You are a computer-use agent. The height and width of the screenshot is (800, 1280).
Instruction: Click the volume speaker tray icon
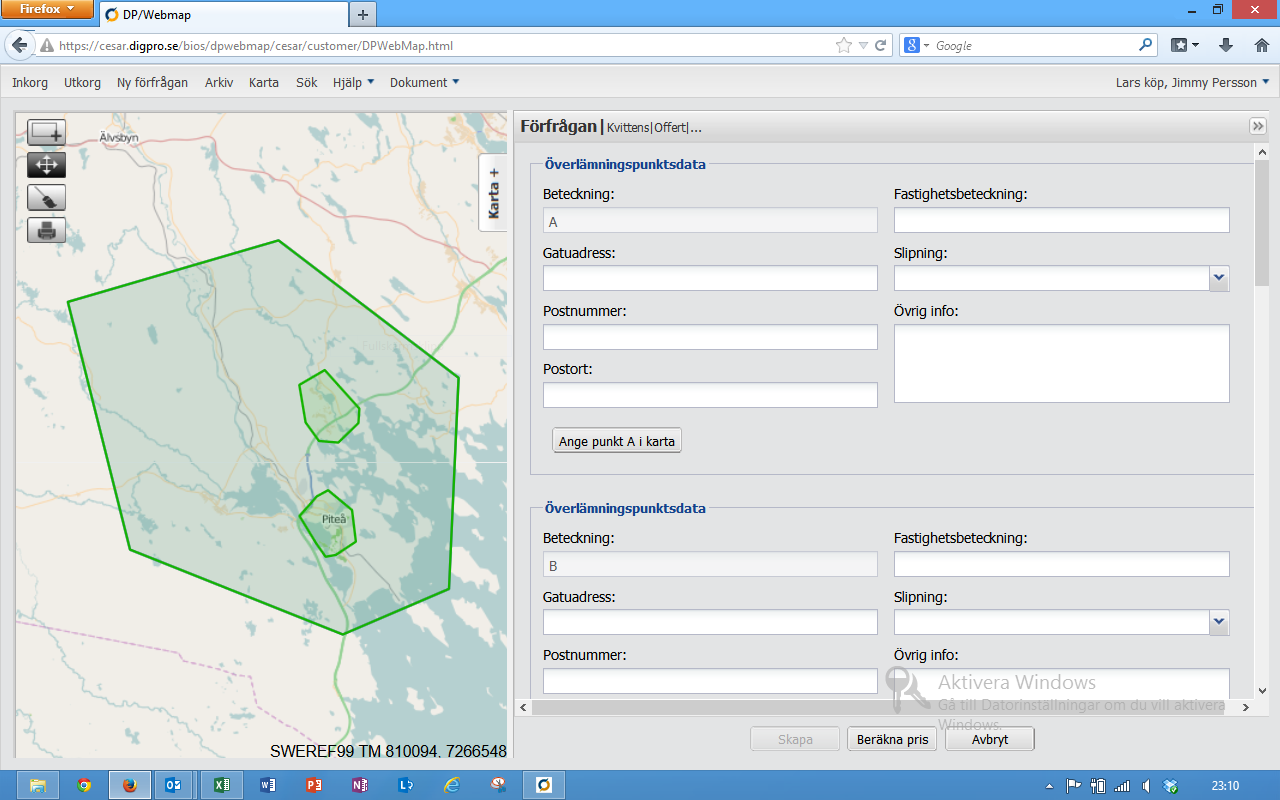pos(1147,786)
